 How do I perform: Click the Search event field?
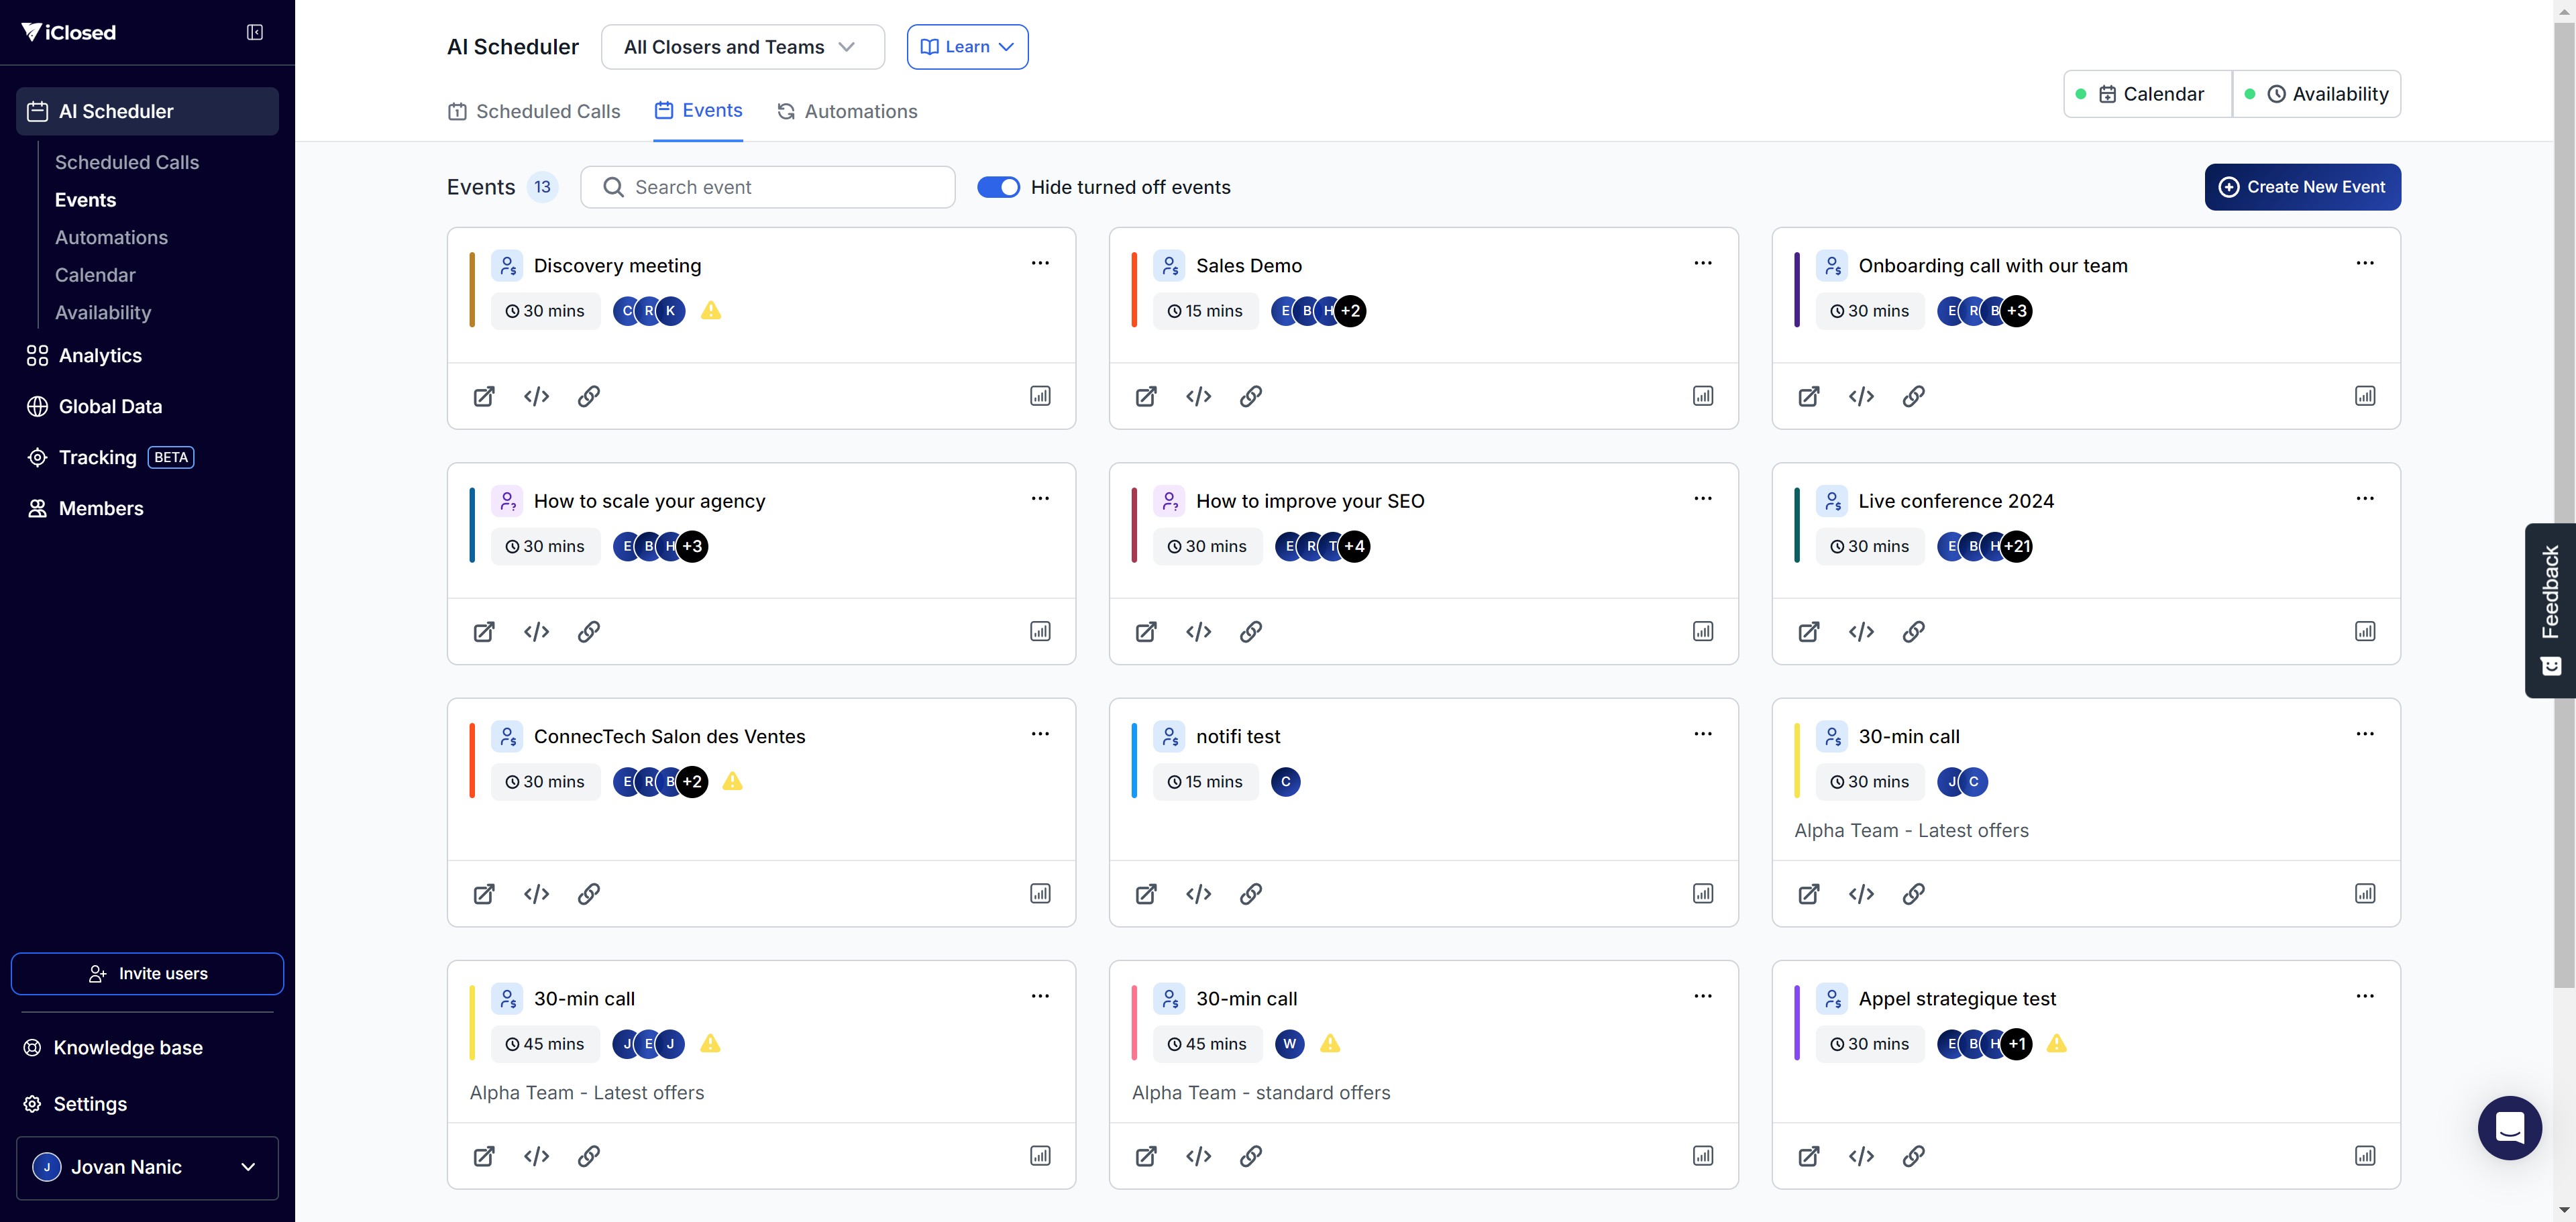click(768, 187)
